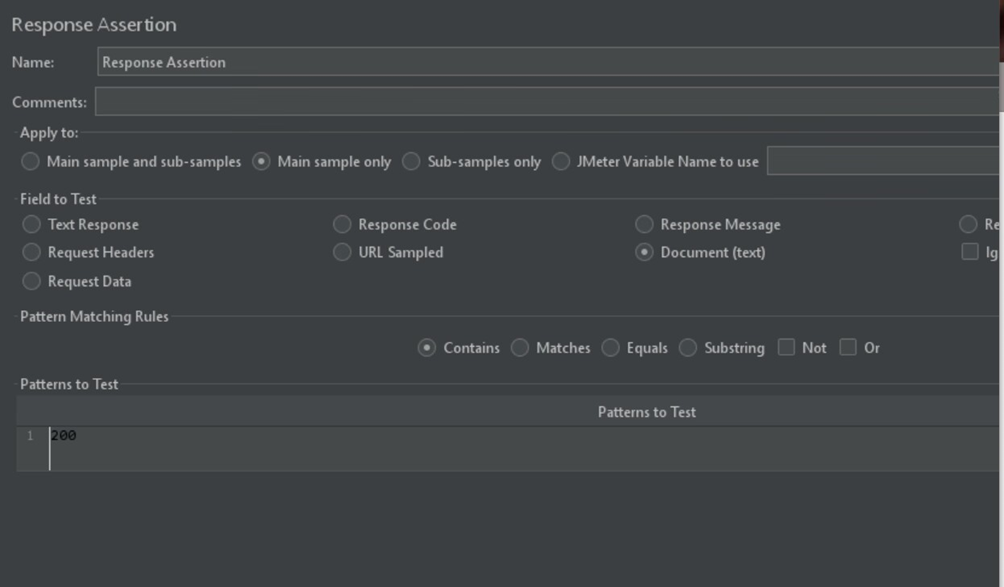Screen dimensions: 1004x587
Task: Click the Name input field
Action: tap(548, 62)
